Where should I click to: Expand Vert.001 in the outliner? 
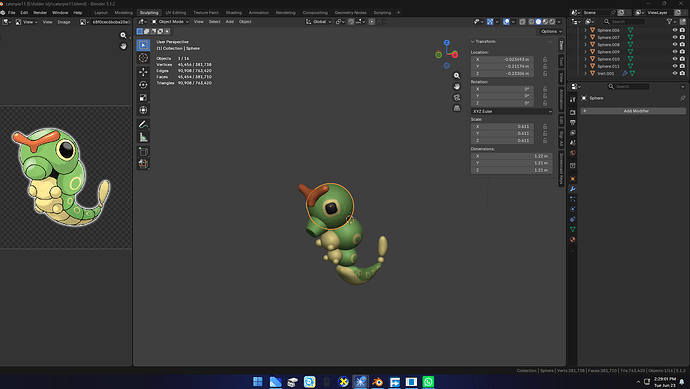pos(585,73)
